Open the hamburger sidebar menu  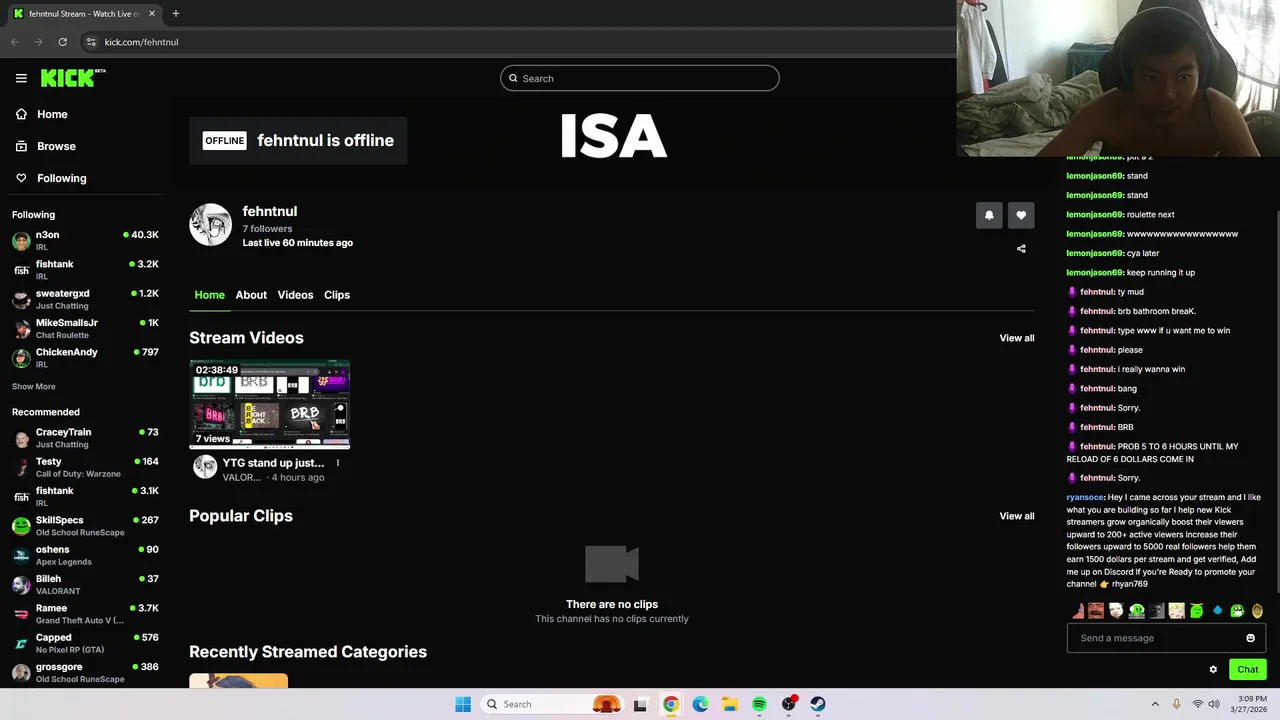click(21, 78)
